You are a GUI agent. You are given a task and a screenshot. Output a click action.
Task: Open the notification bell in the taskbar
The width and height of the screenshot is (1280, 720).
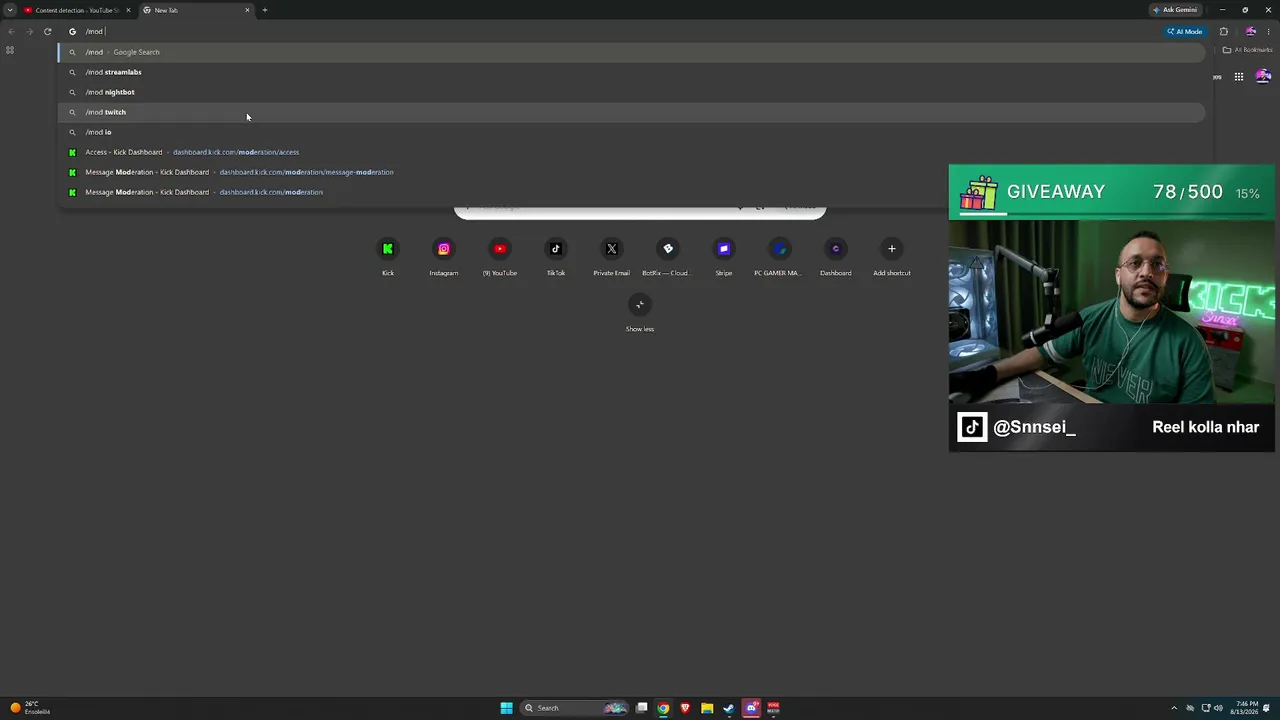tap(1267, 708)
